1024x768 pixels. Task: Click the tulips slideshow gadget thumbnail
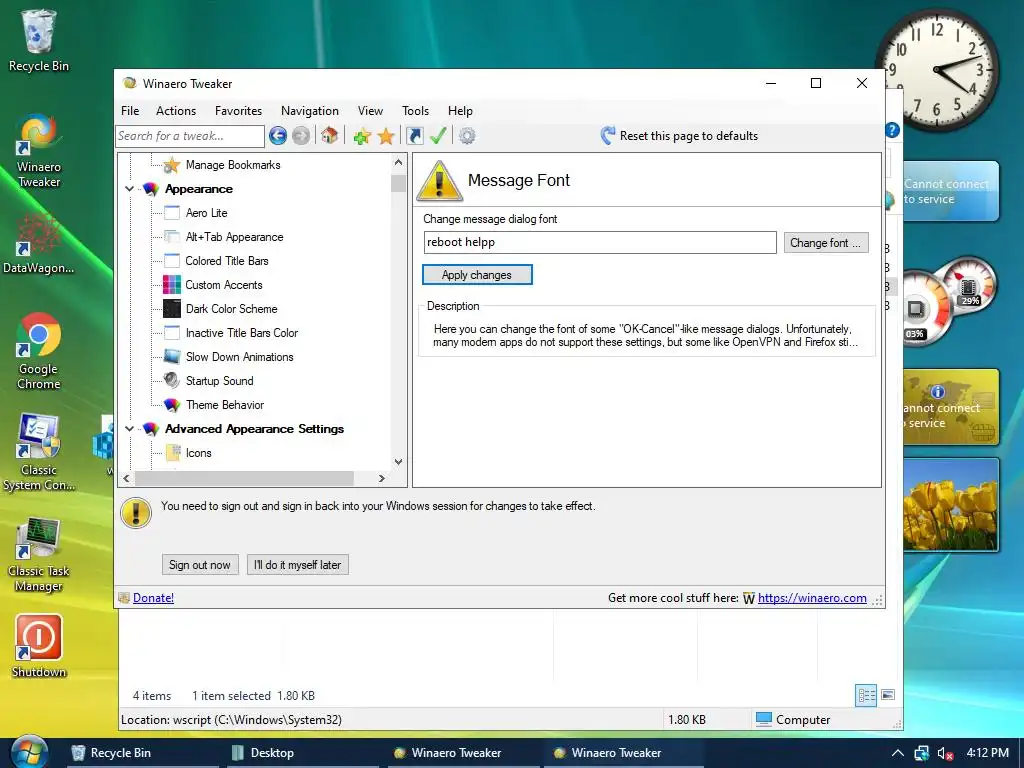pyautogui.click(x=951, y=505)
